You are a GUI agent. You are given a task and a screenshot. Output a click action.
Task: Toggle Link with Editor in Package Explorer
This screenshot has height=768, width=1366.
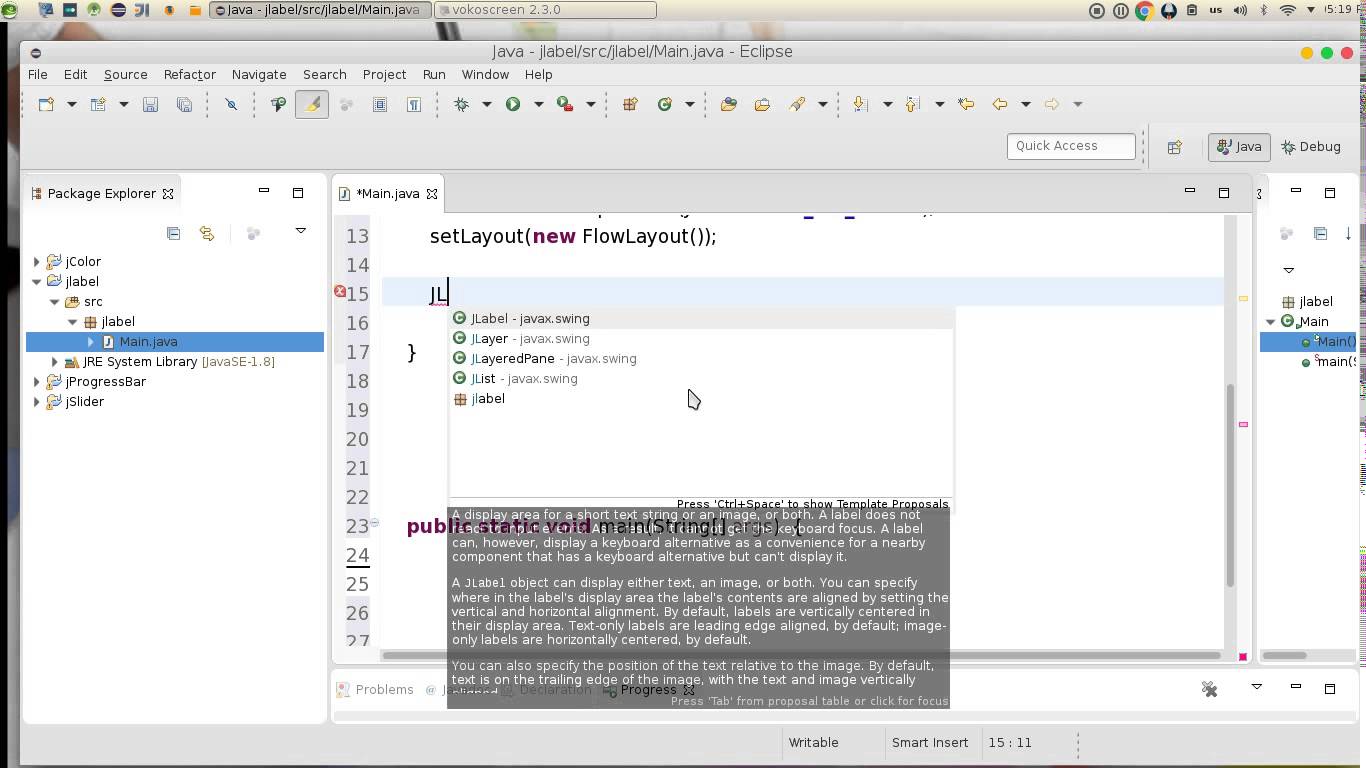[x=207, y=233]
